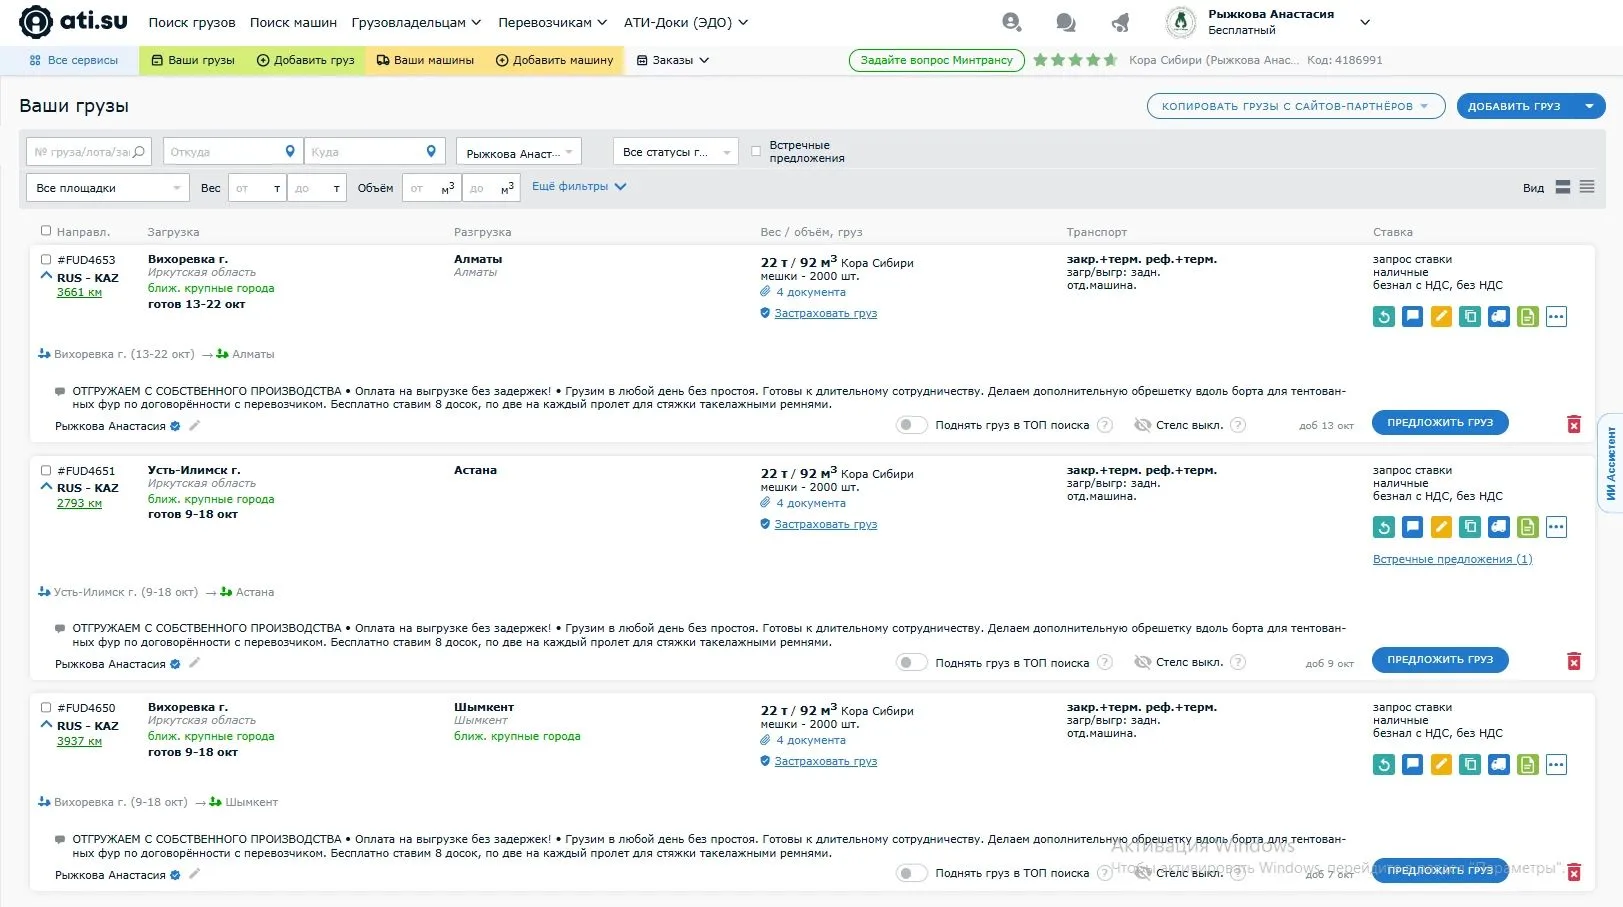Toggle Поднять груз в ТОП поиска for #FUD4651

click(911, 662)
